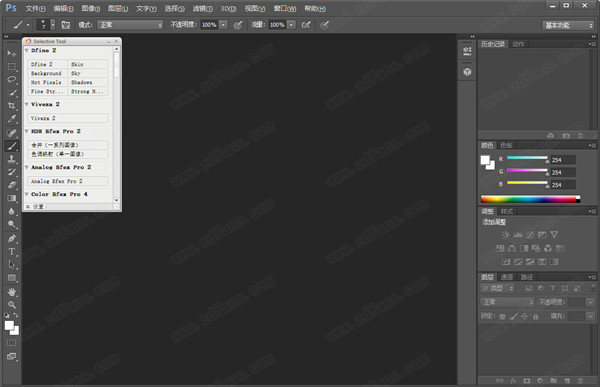Toggle pressure for opacity icon
Viewport: 600px width, 387px height.
(238, 25)
